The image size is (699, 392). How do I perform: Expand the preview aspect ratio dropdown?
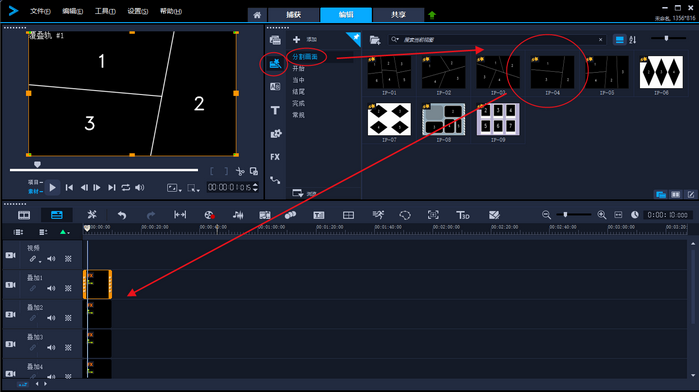174,188
